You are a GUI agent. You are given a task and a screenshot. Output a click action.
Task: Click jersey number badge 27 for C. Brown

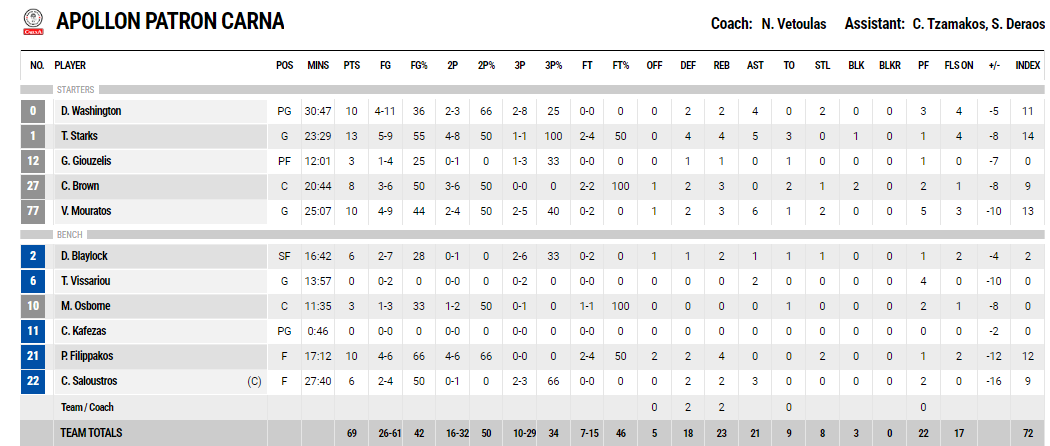(x=33, y=186)
